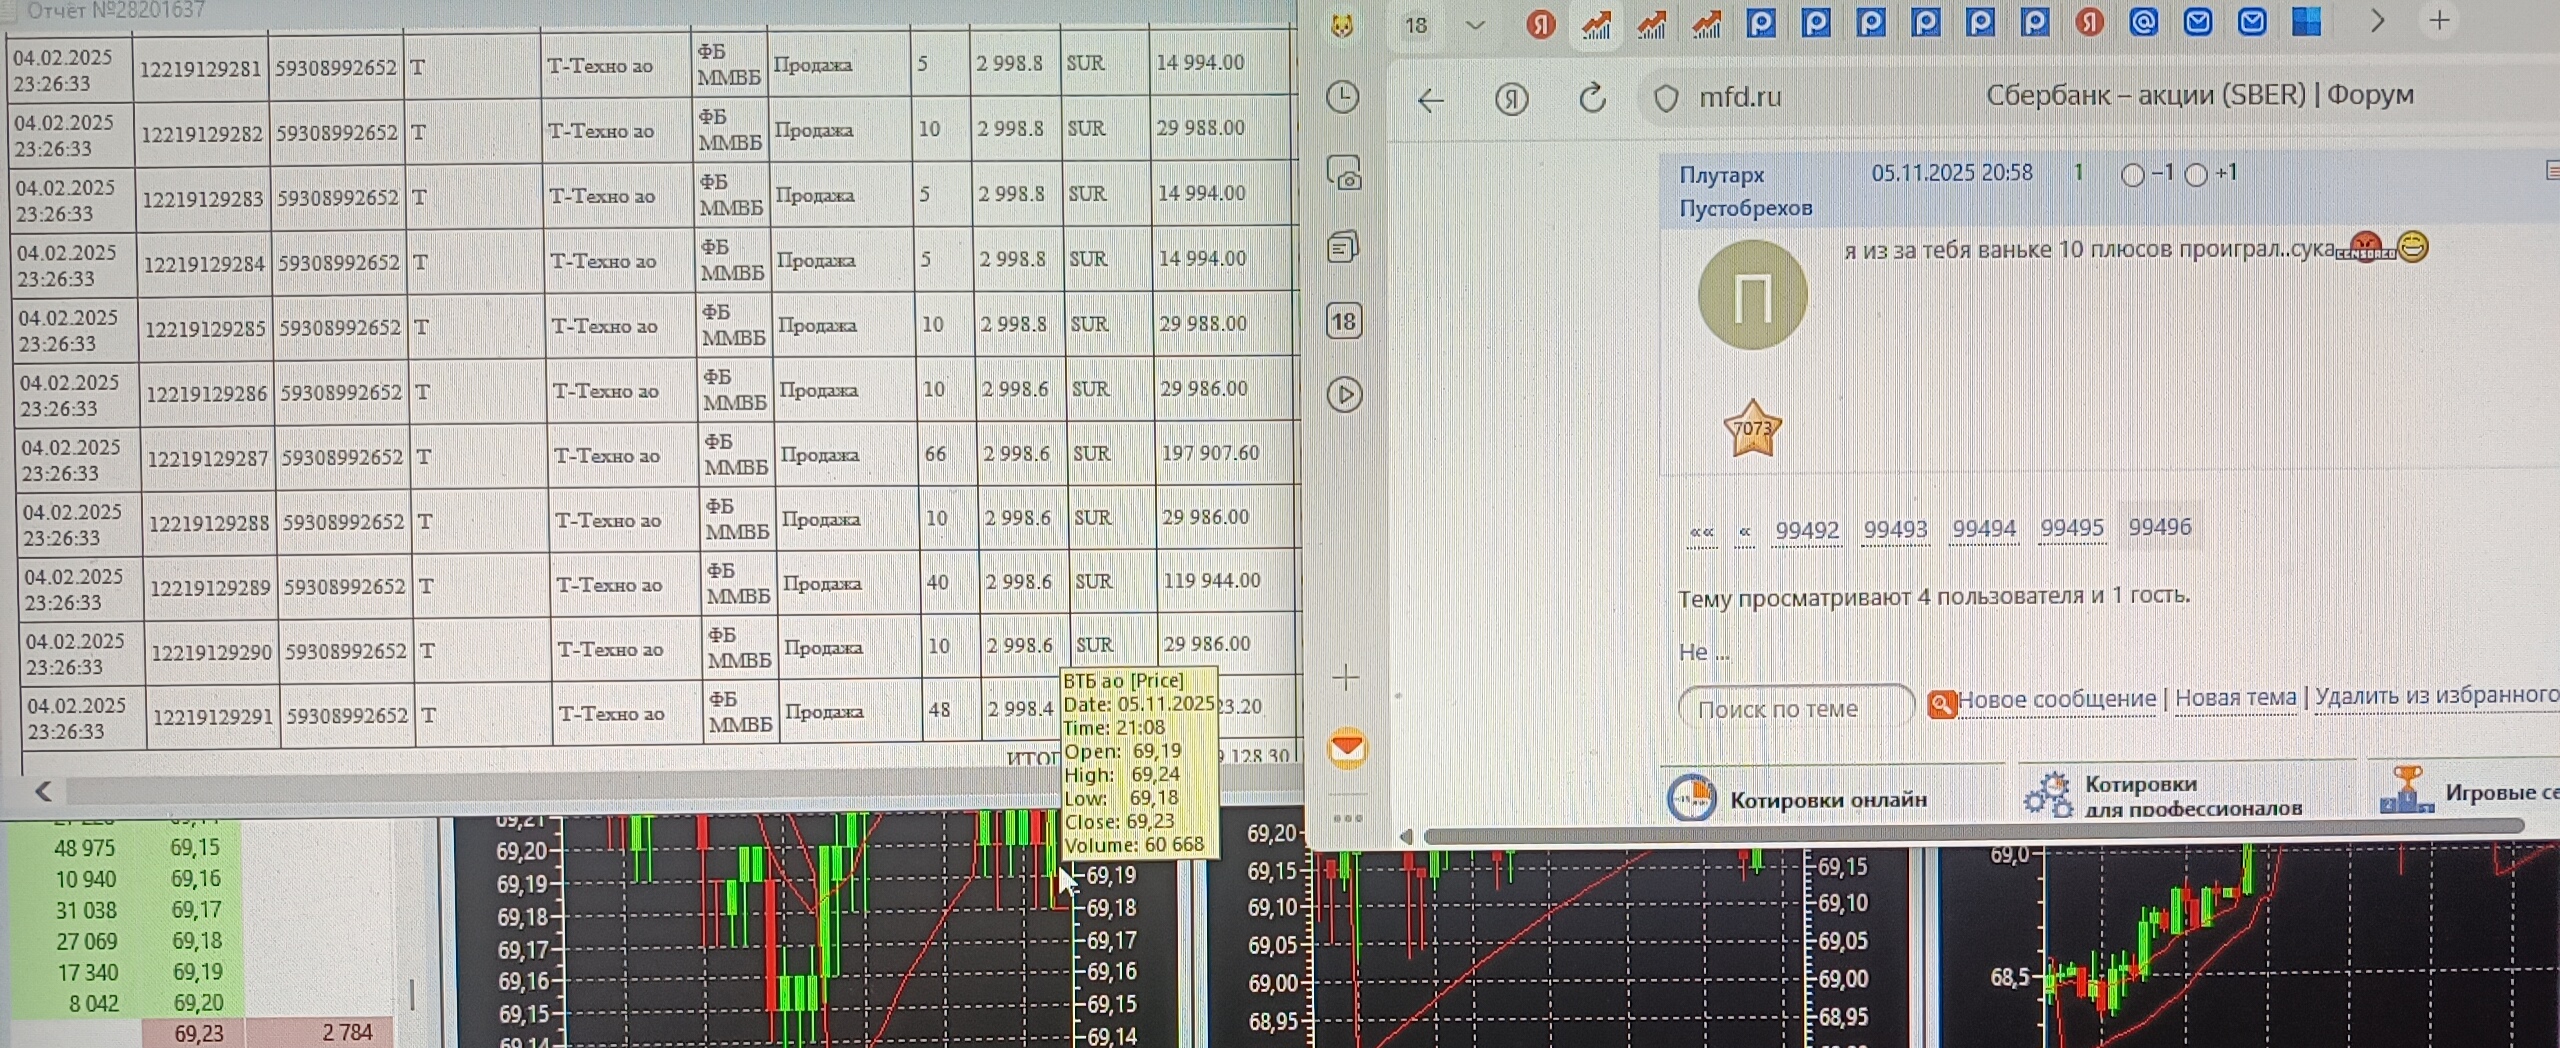Click the previous page « link

click(1745, 532)
